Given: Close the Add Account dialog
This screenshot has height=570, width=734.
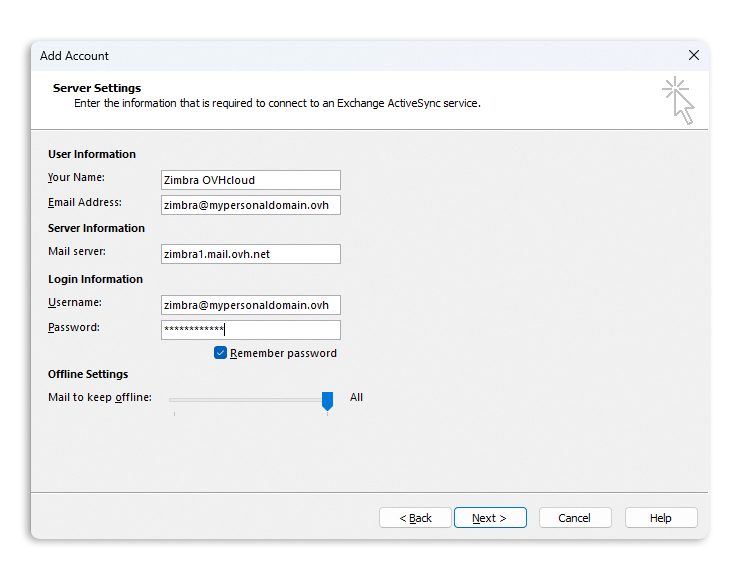Looking at the screenshot, I should pyautogui.click(x=693, y=55).
